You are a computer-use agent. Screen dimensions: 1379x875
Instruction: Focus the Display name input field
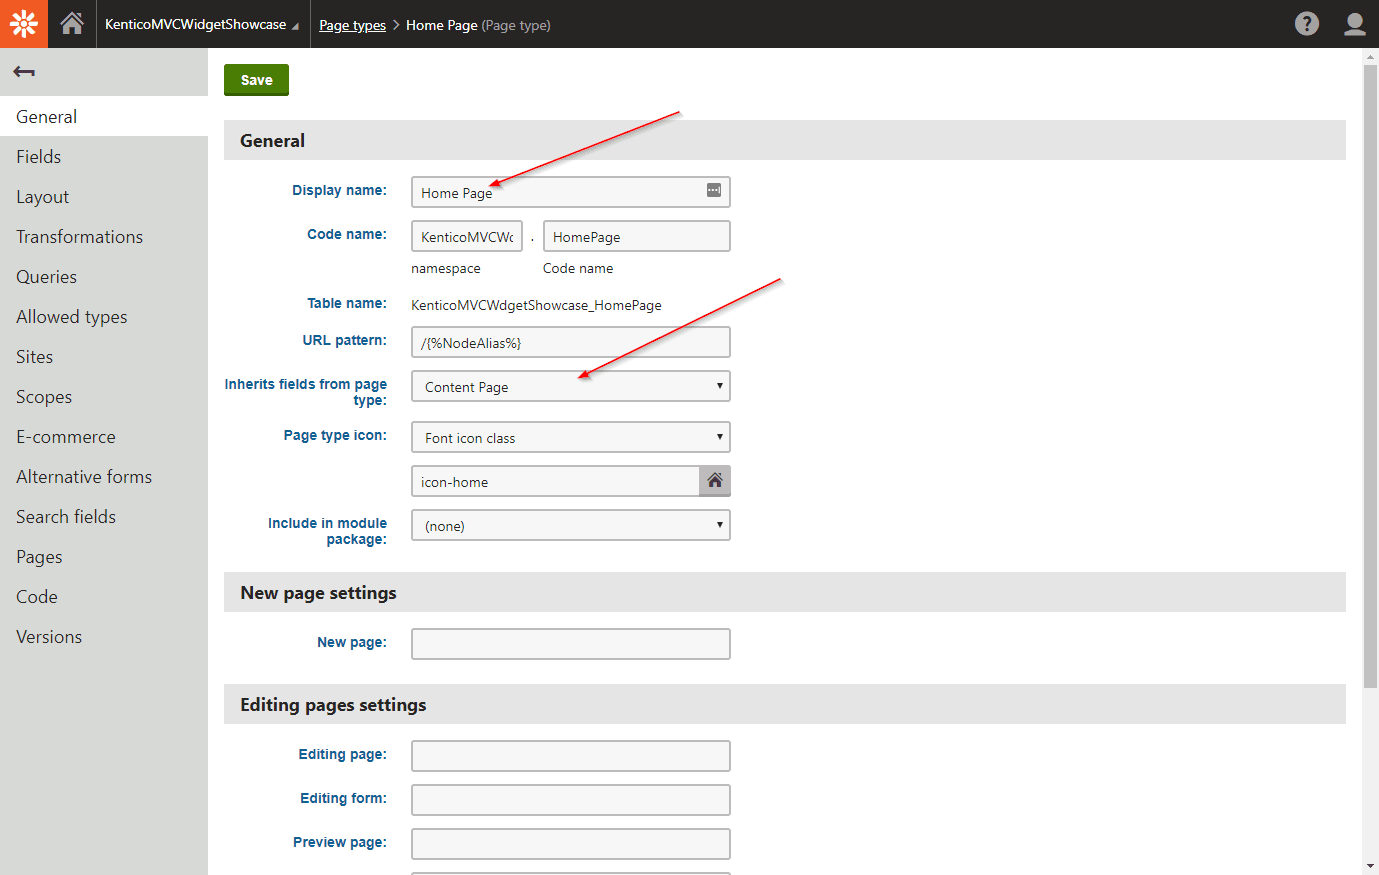point(571,192)
